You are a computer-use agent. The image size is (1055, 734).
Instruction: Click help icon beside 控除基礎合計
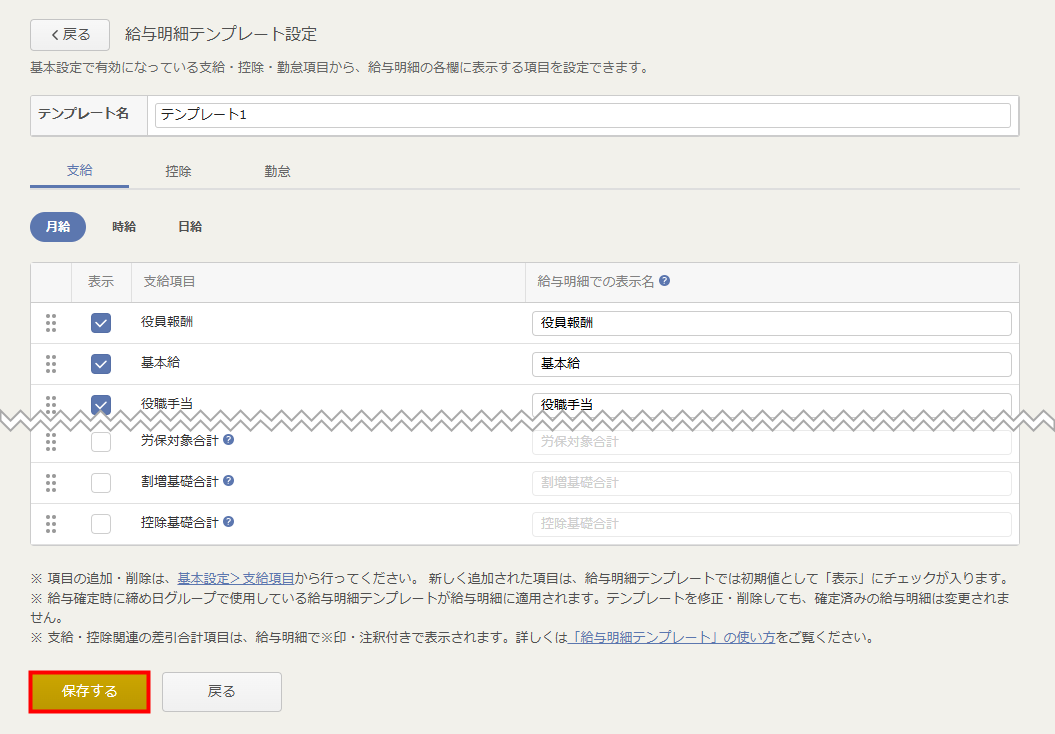229,522
